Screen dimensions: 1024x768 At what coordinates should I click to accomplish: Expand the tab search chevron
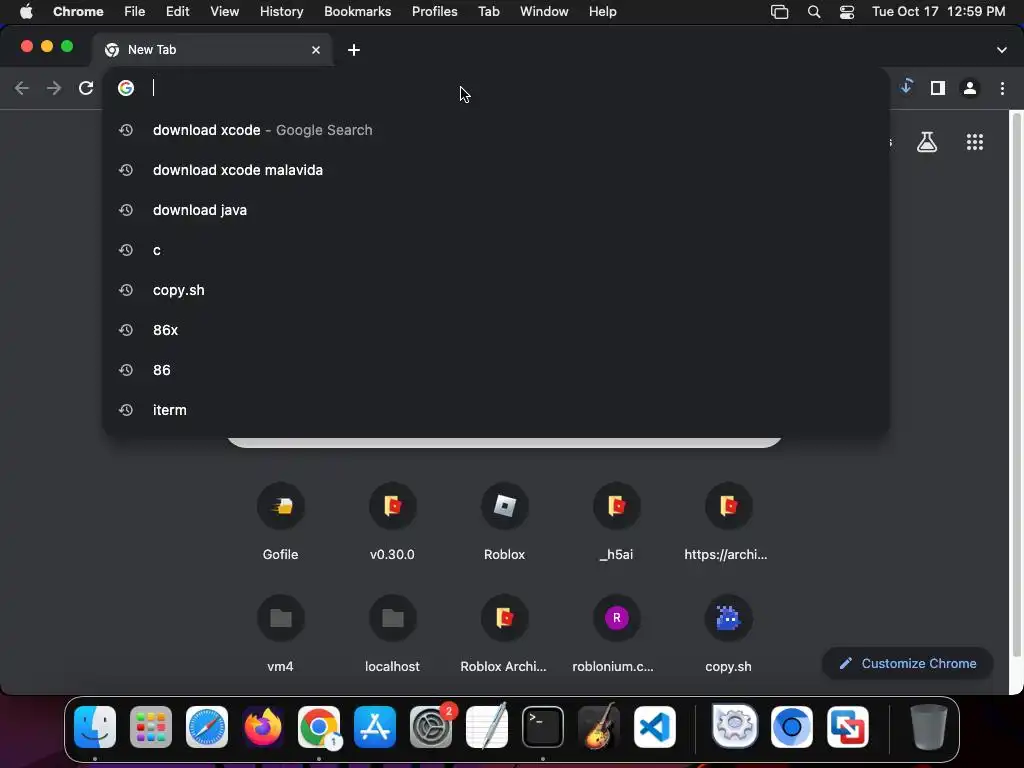[x=1002, y=50]
